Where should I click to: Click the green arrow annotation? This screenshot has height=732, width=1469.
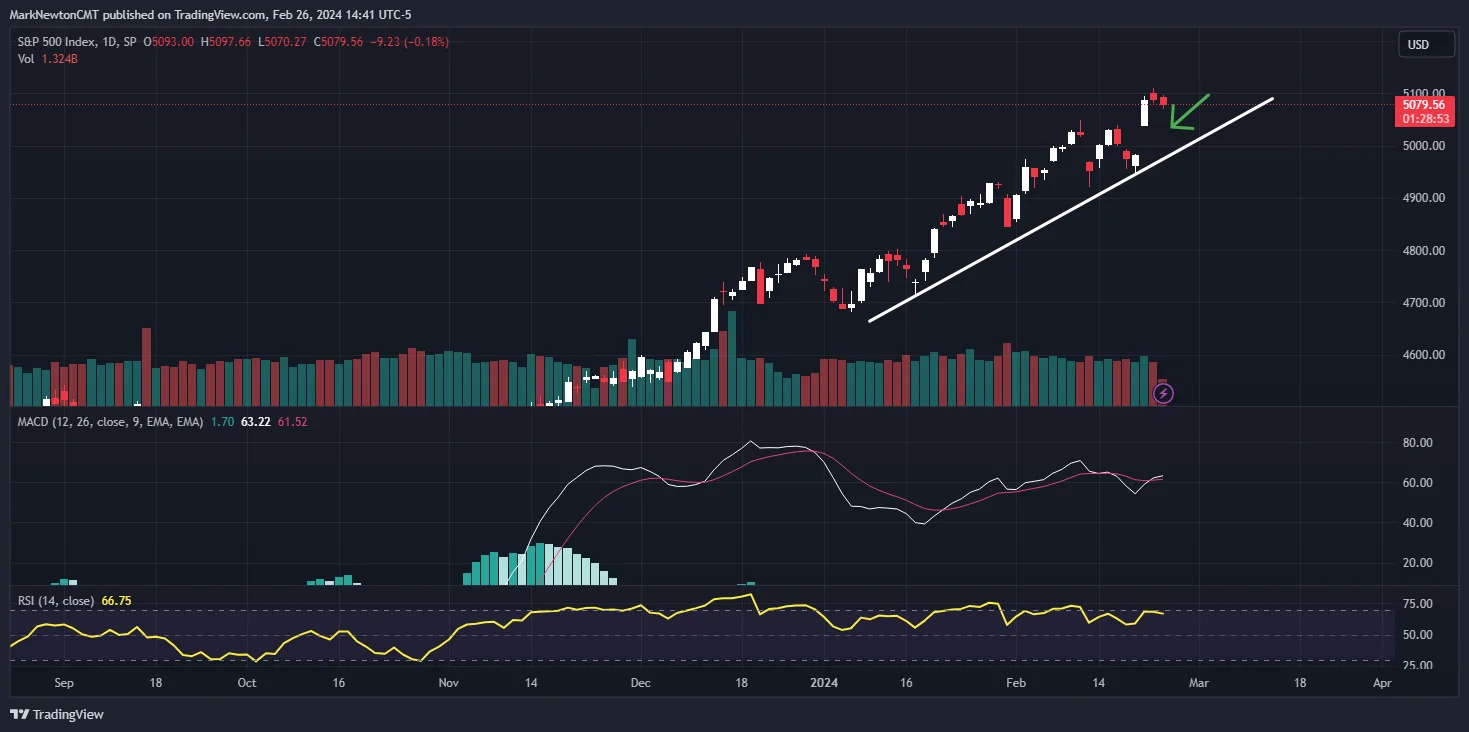click(x=1189, y=112)
